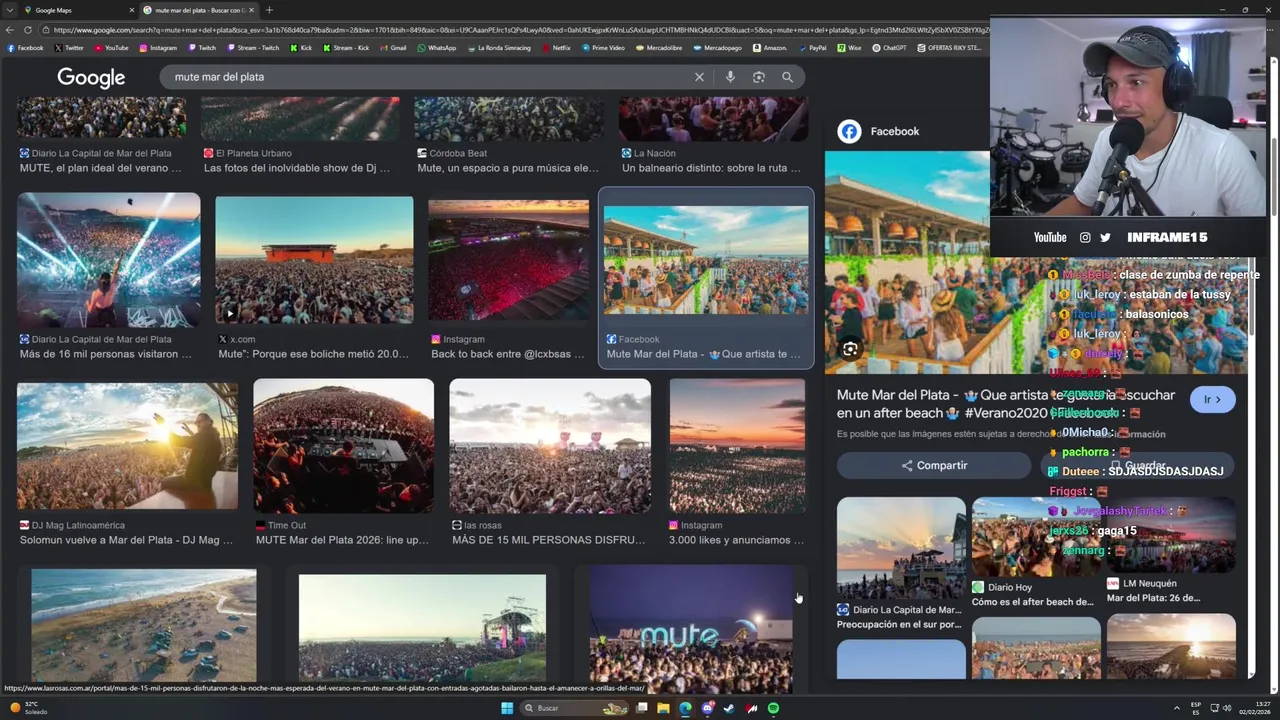This screenshot has width=1280, height=720.
Task: Focus the Google search box
Action: click(430, 77)
